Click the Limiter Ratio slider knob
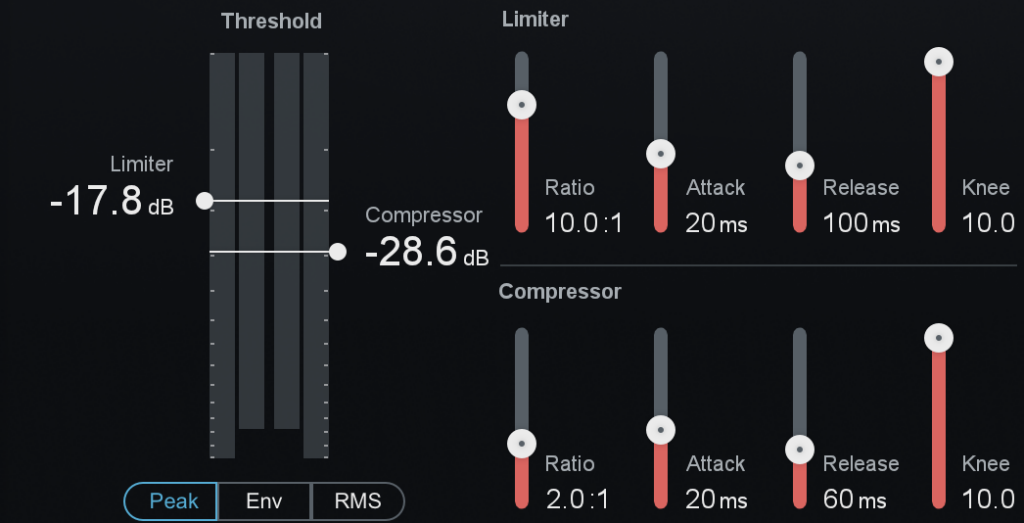 click(x=522, y=104)
